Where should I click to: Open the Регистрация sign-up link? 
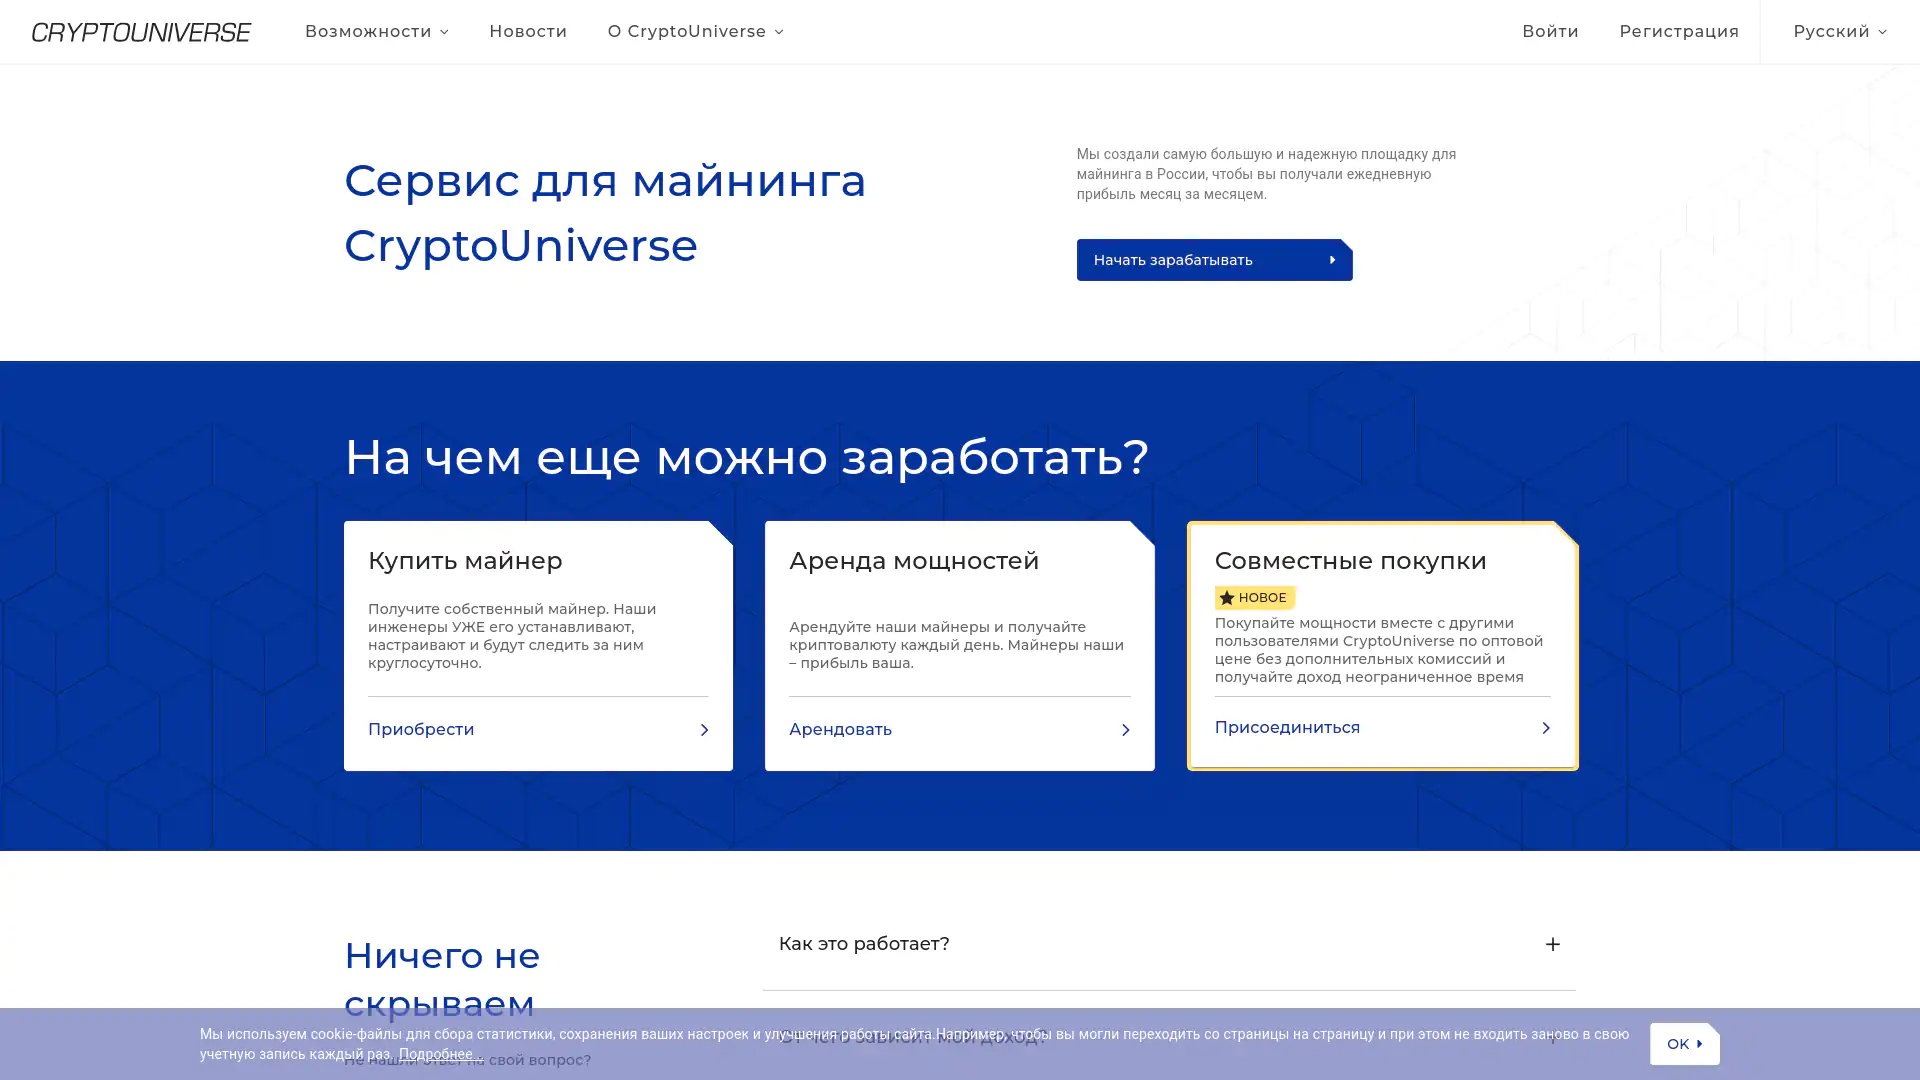click(x=1679, y=32)
